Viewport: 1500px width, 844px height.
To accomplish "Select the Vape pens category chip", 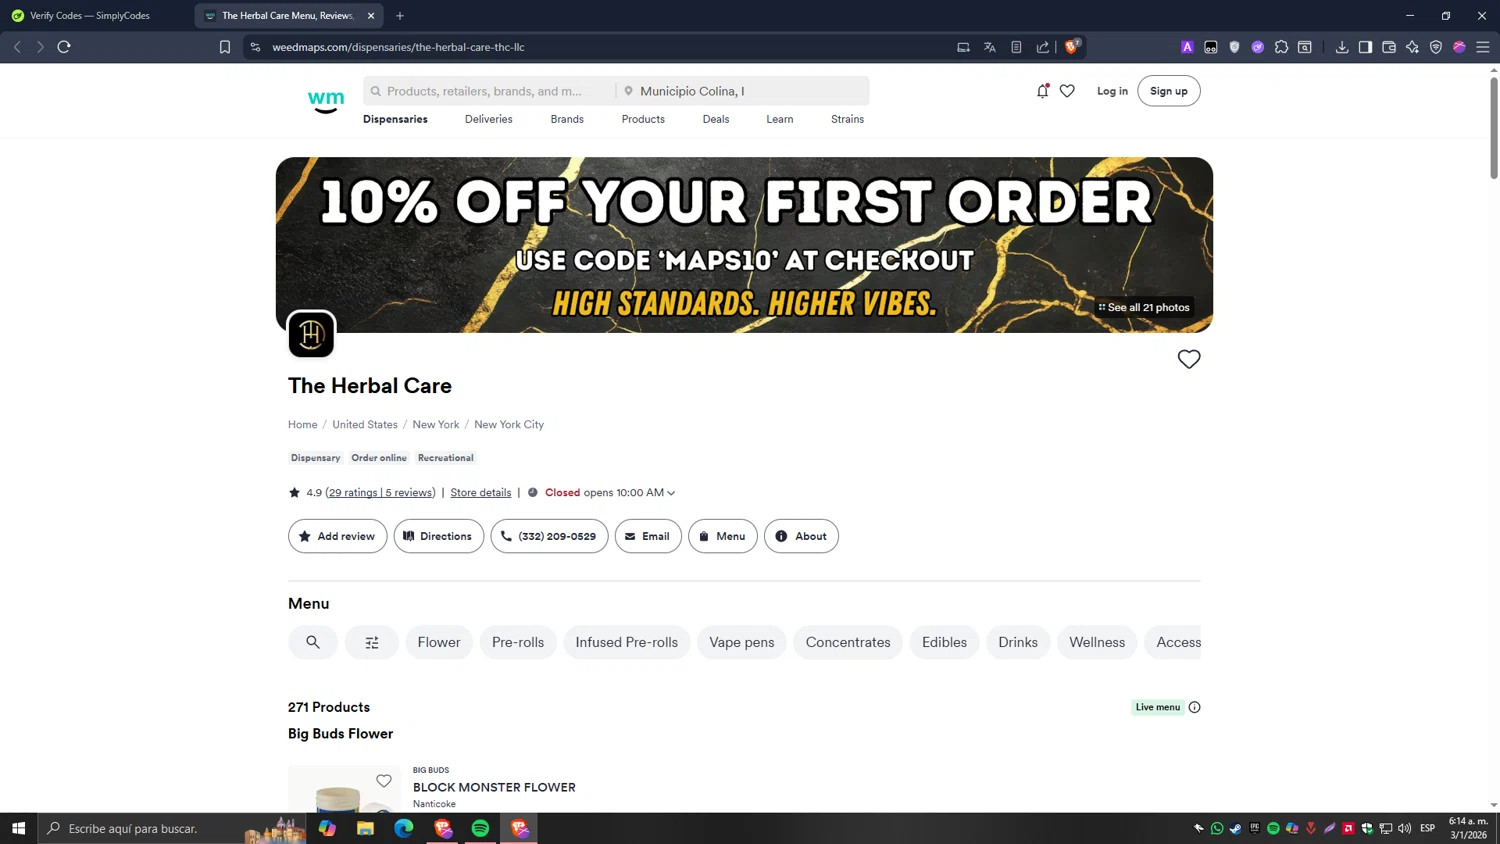I will click(742, 642).
